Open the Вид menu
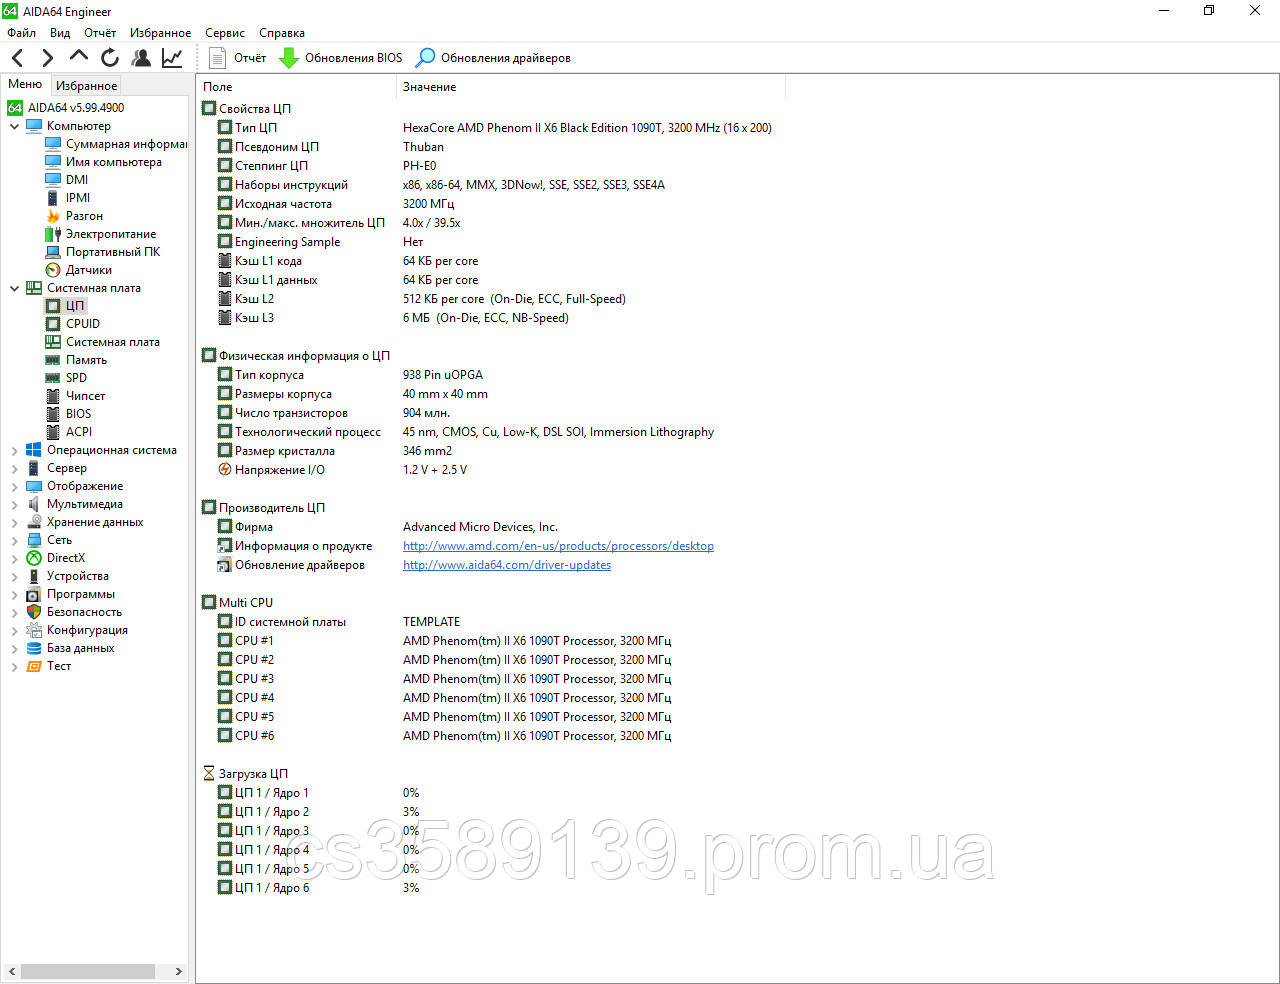The image size is (1280, 984). click(60, 33)
